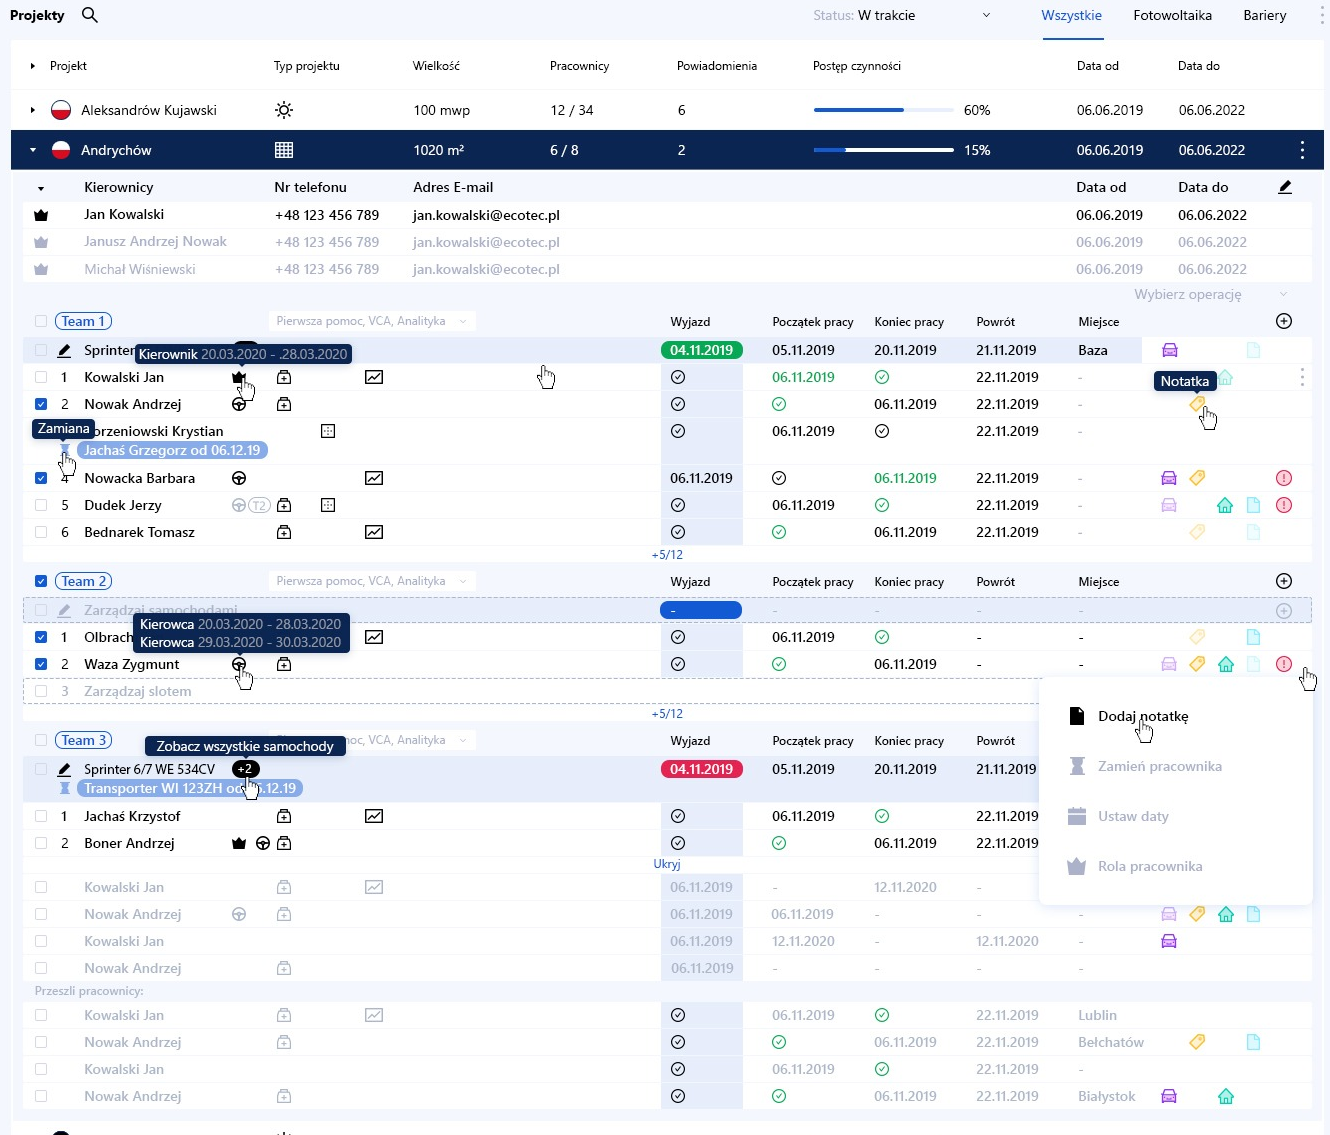The height and width of the screenshot is (1135, 1330).
Task: Collapse the Kierownicy section arrow
Action: (41, 188)
